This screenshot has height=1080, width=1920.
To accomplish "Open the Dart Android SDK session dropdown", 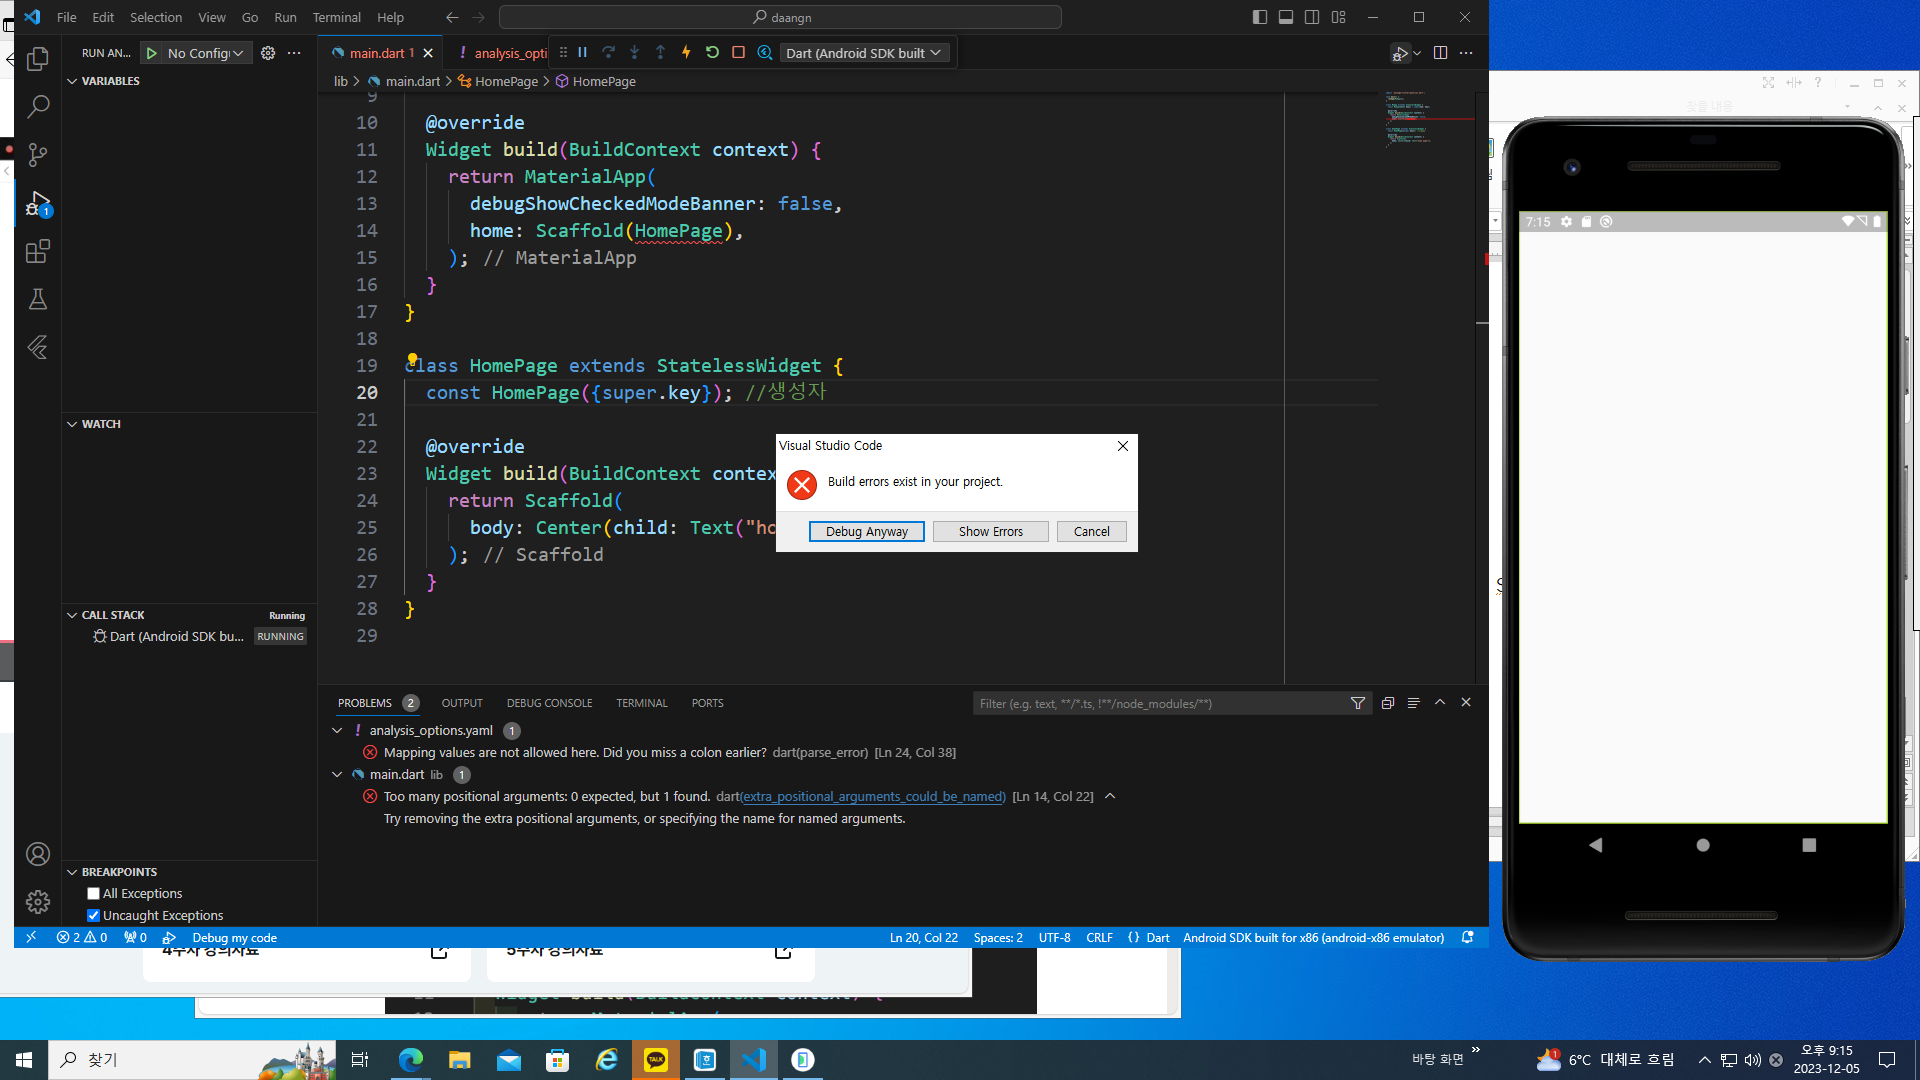I will tap(863, 53).
